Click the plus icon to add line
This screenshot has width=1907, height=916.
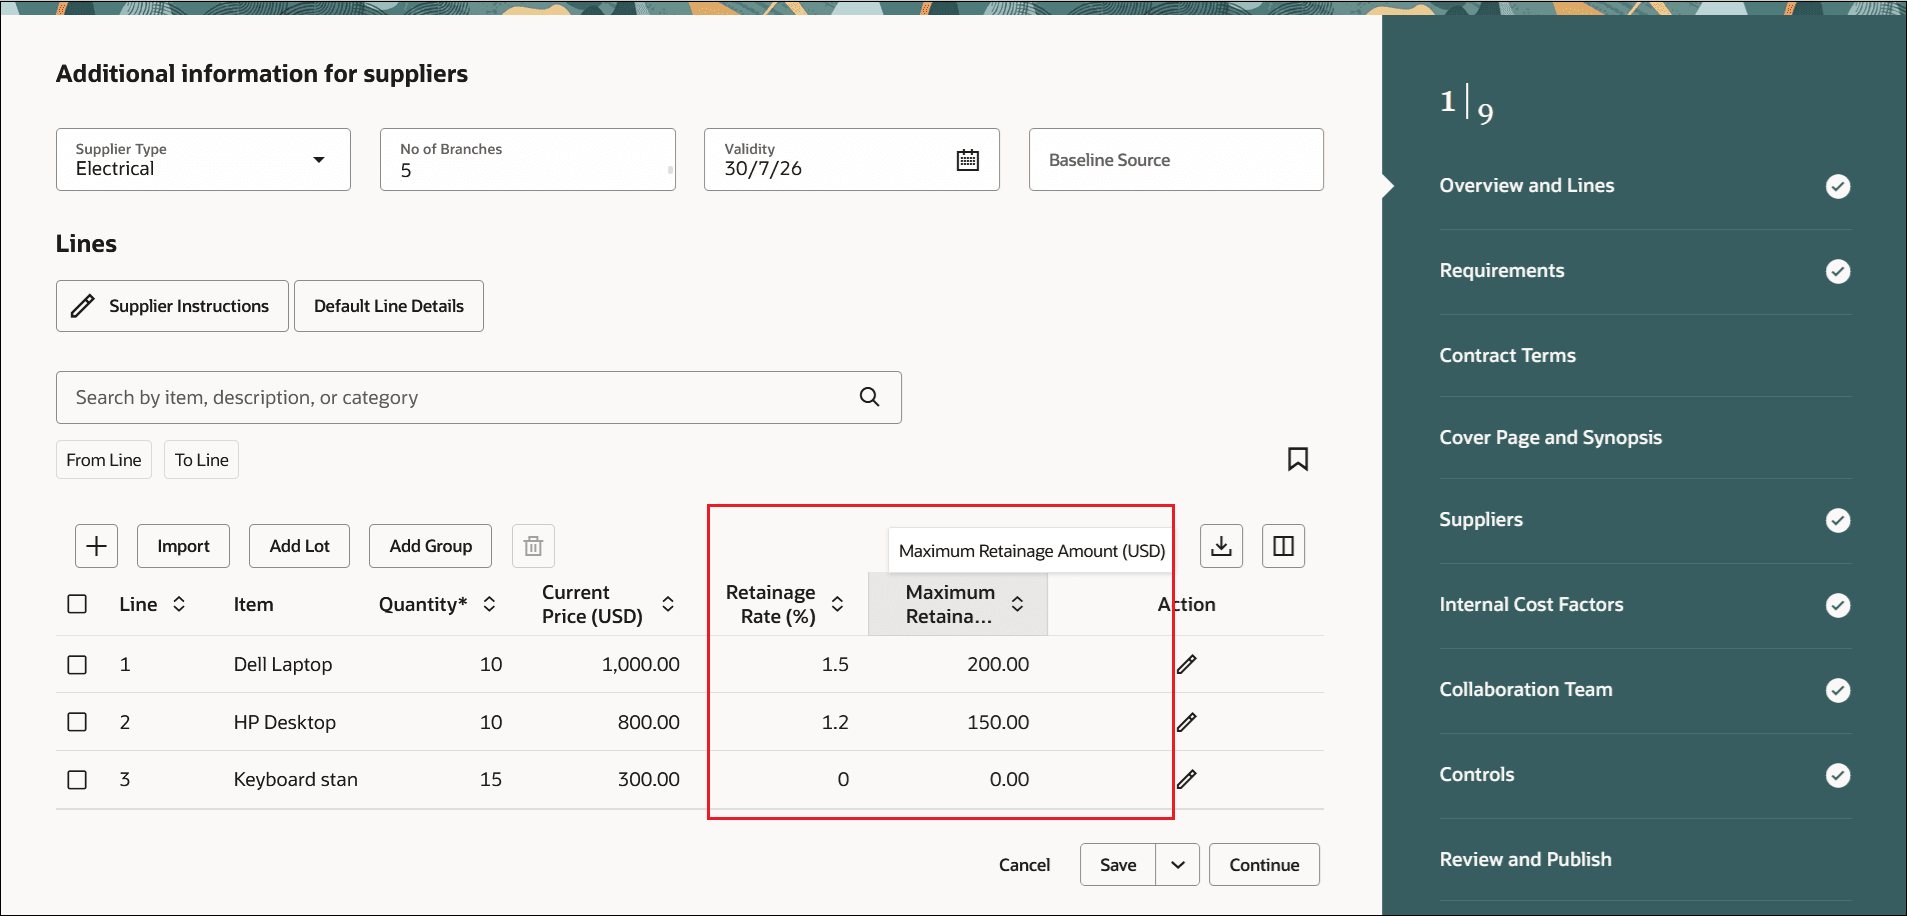[96, 546]
